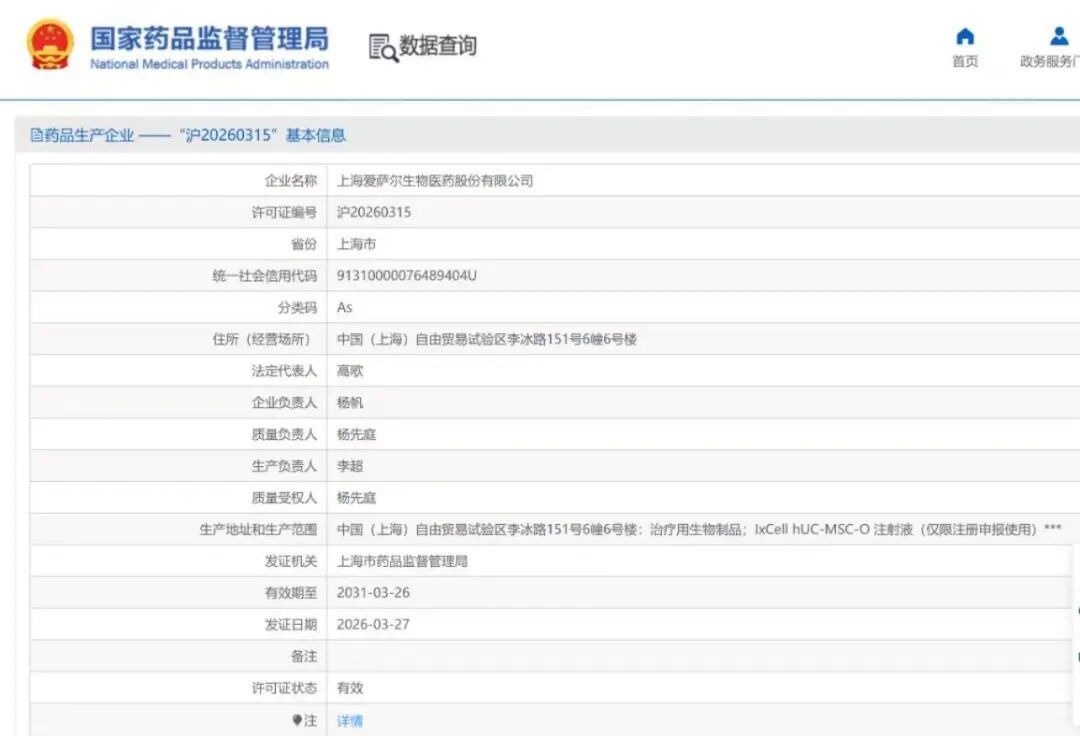Click company name 上海爱萨尔生物医药股份有限公司
This screenshot has width=1080, height=736.
tap(435, 181)
